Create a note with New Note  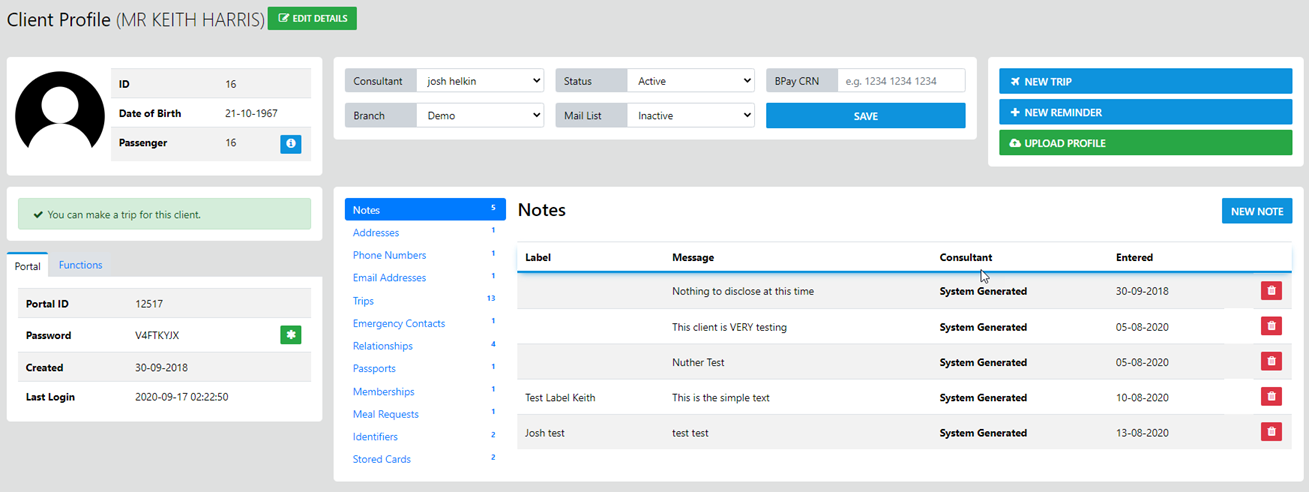1256,211
